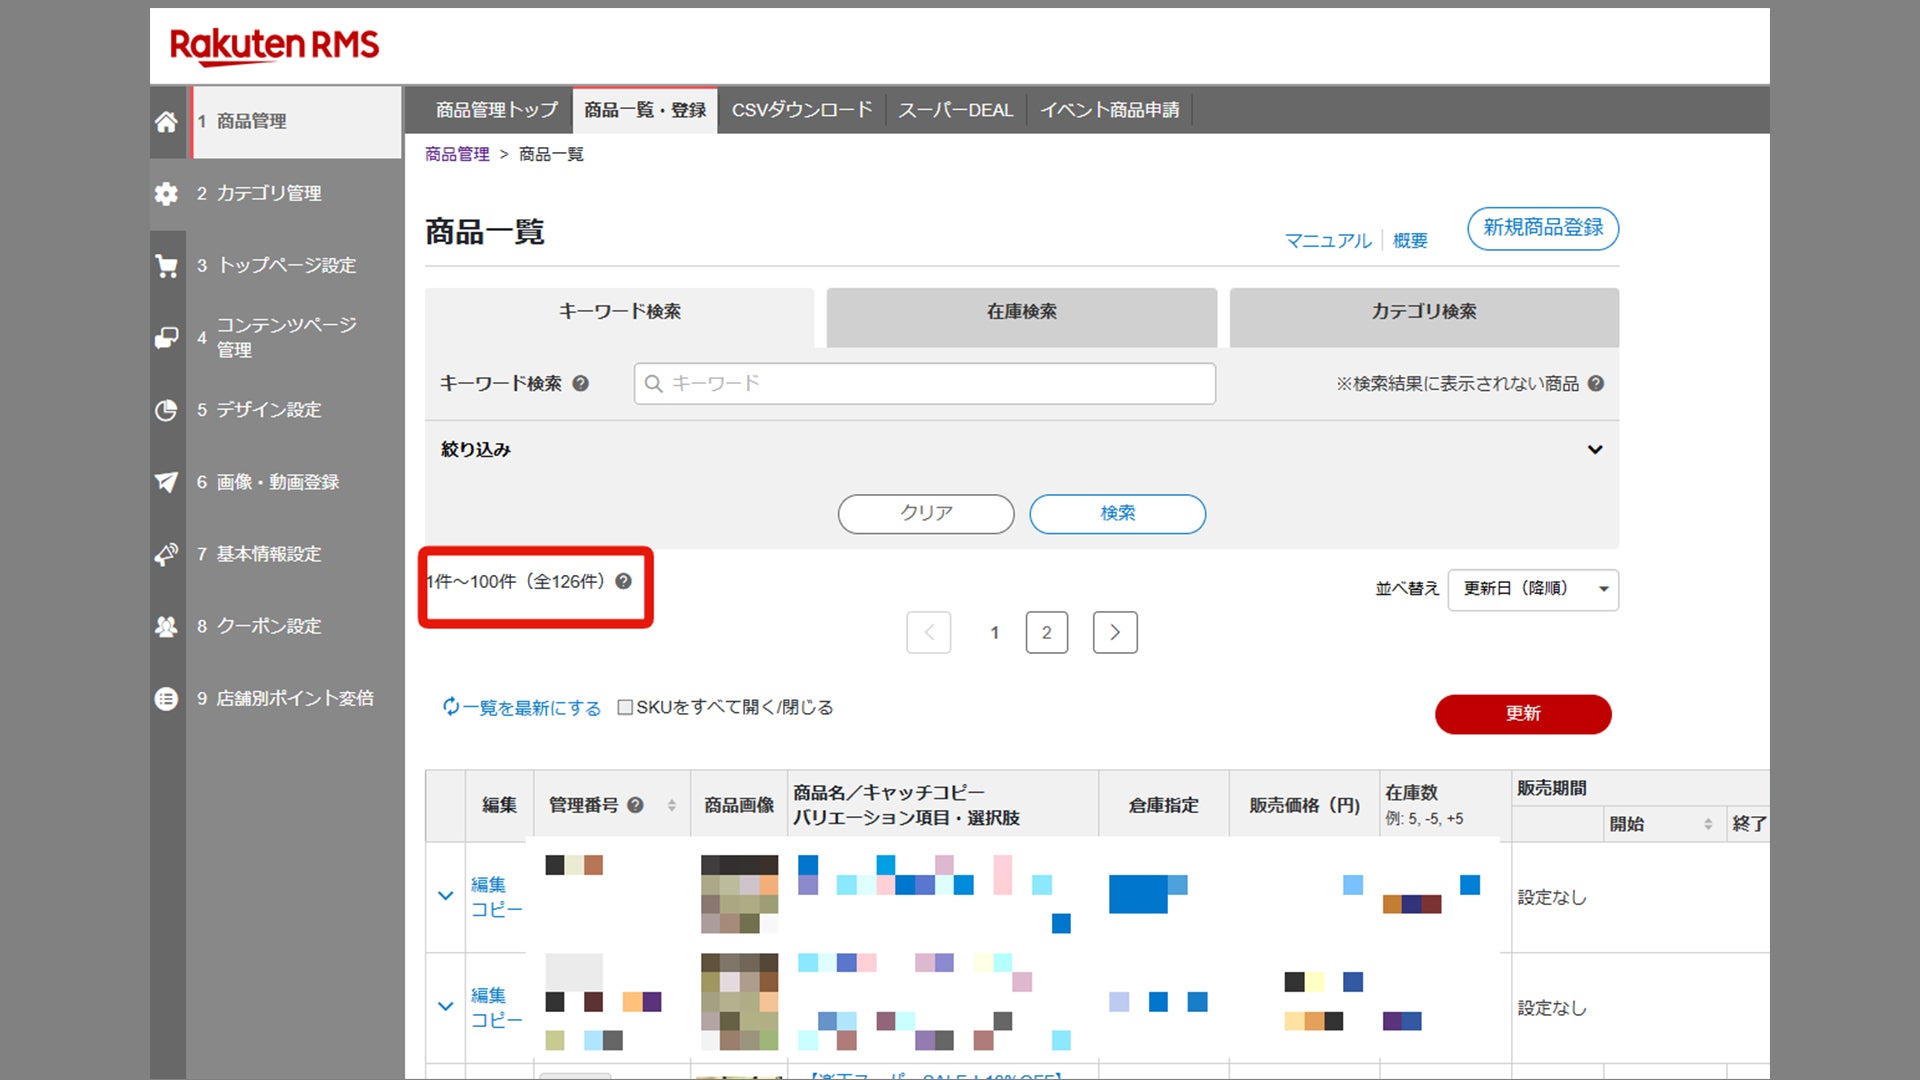The image size is (1920, 1080).
Task: Open the イベント商品申請 tab
Action: tap(1109, 110)
